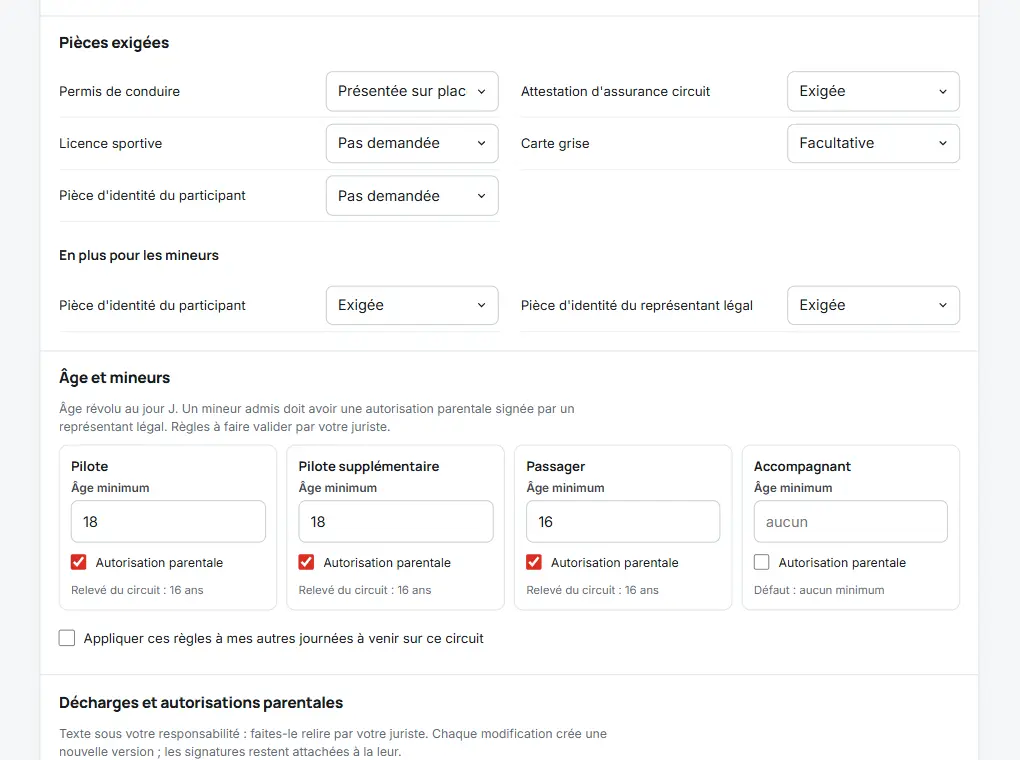Viewport: 1020px width, 760px height.
Task: Open the adult Pièce d'identité du participant dropdown
Action: click(412, 195)
